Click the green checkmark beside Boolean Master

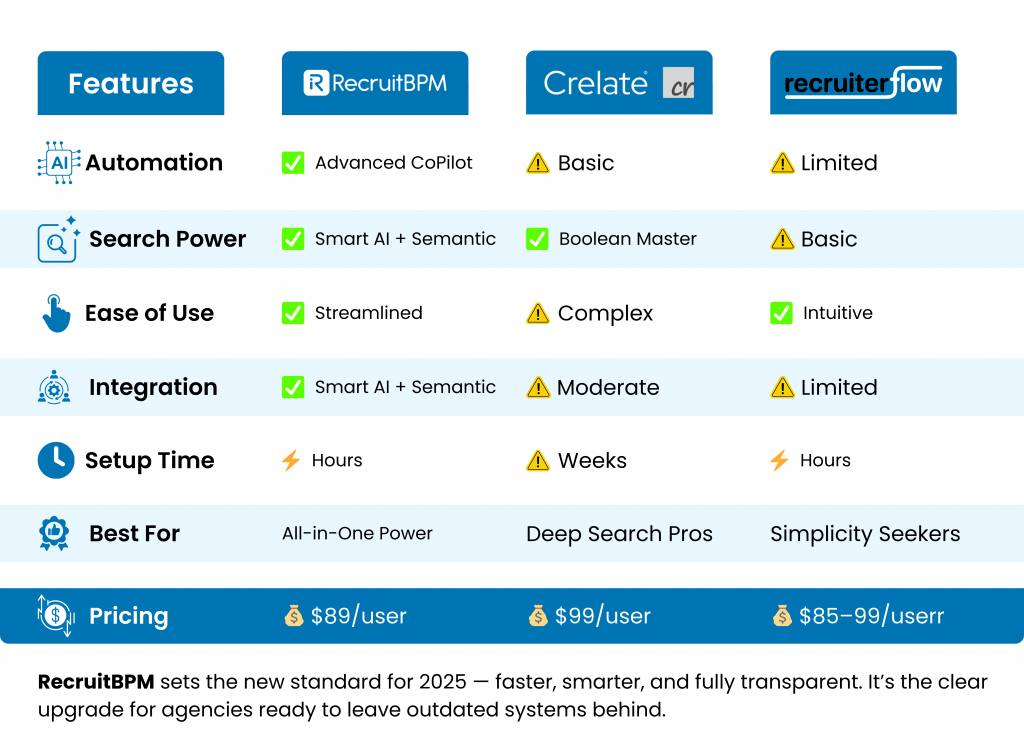537,239
